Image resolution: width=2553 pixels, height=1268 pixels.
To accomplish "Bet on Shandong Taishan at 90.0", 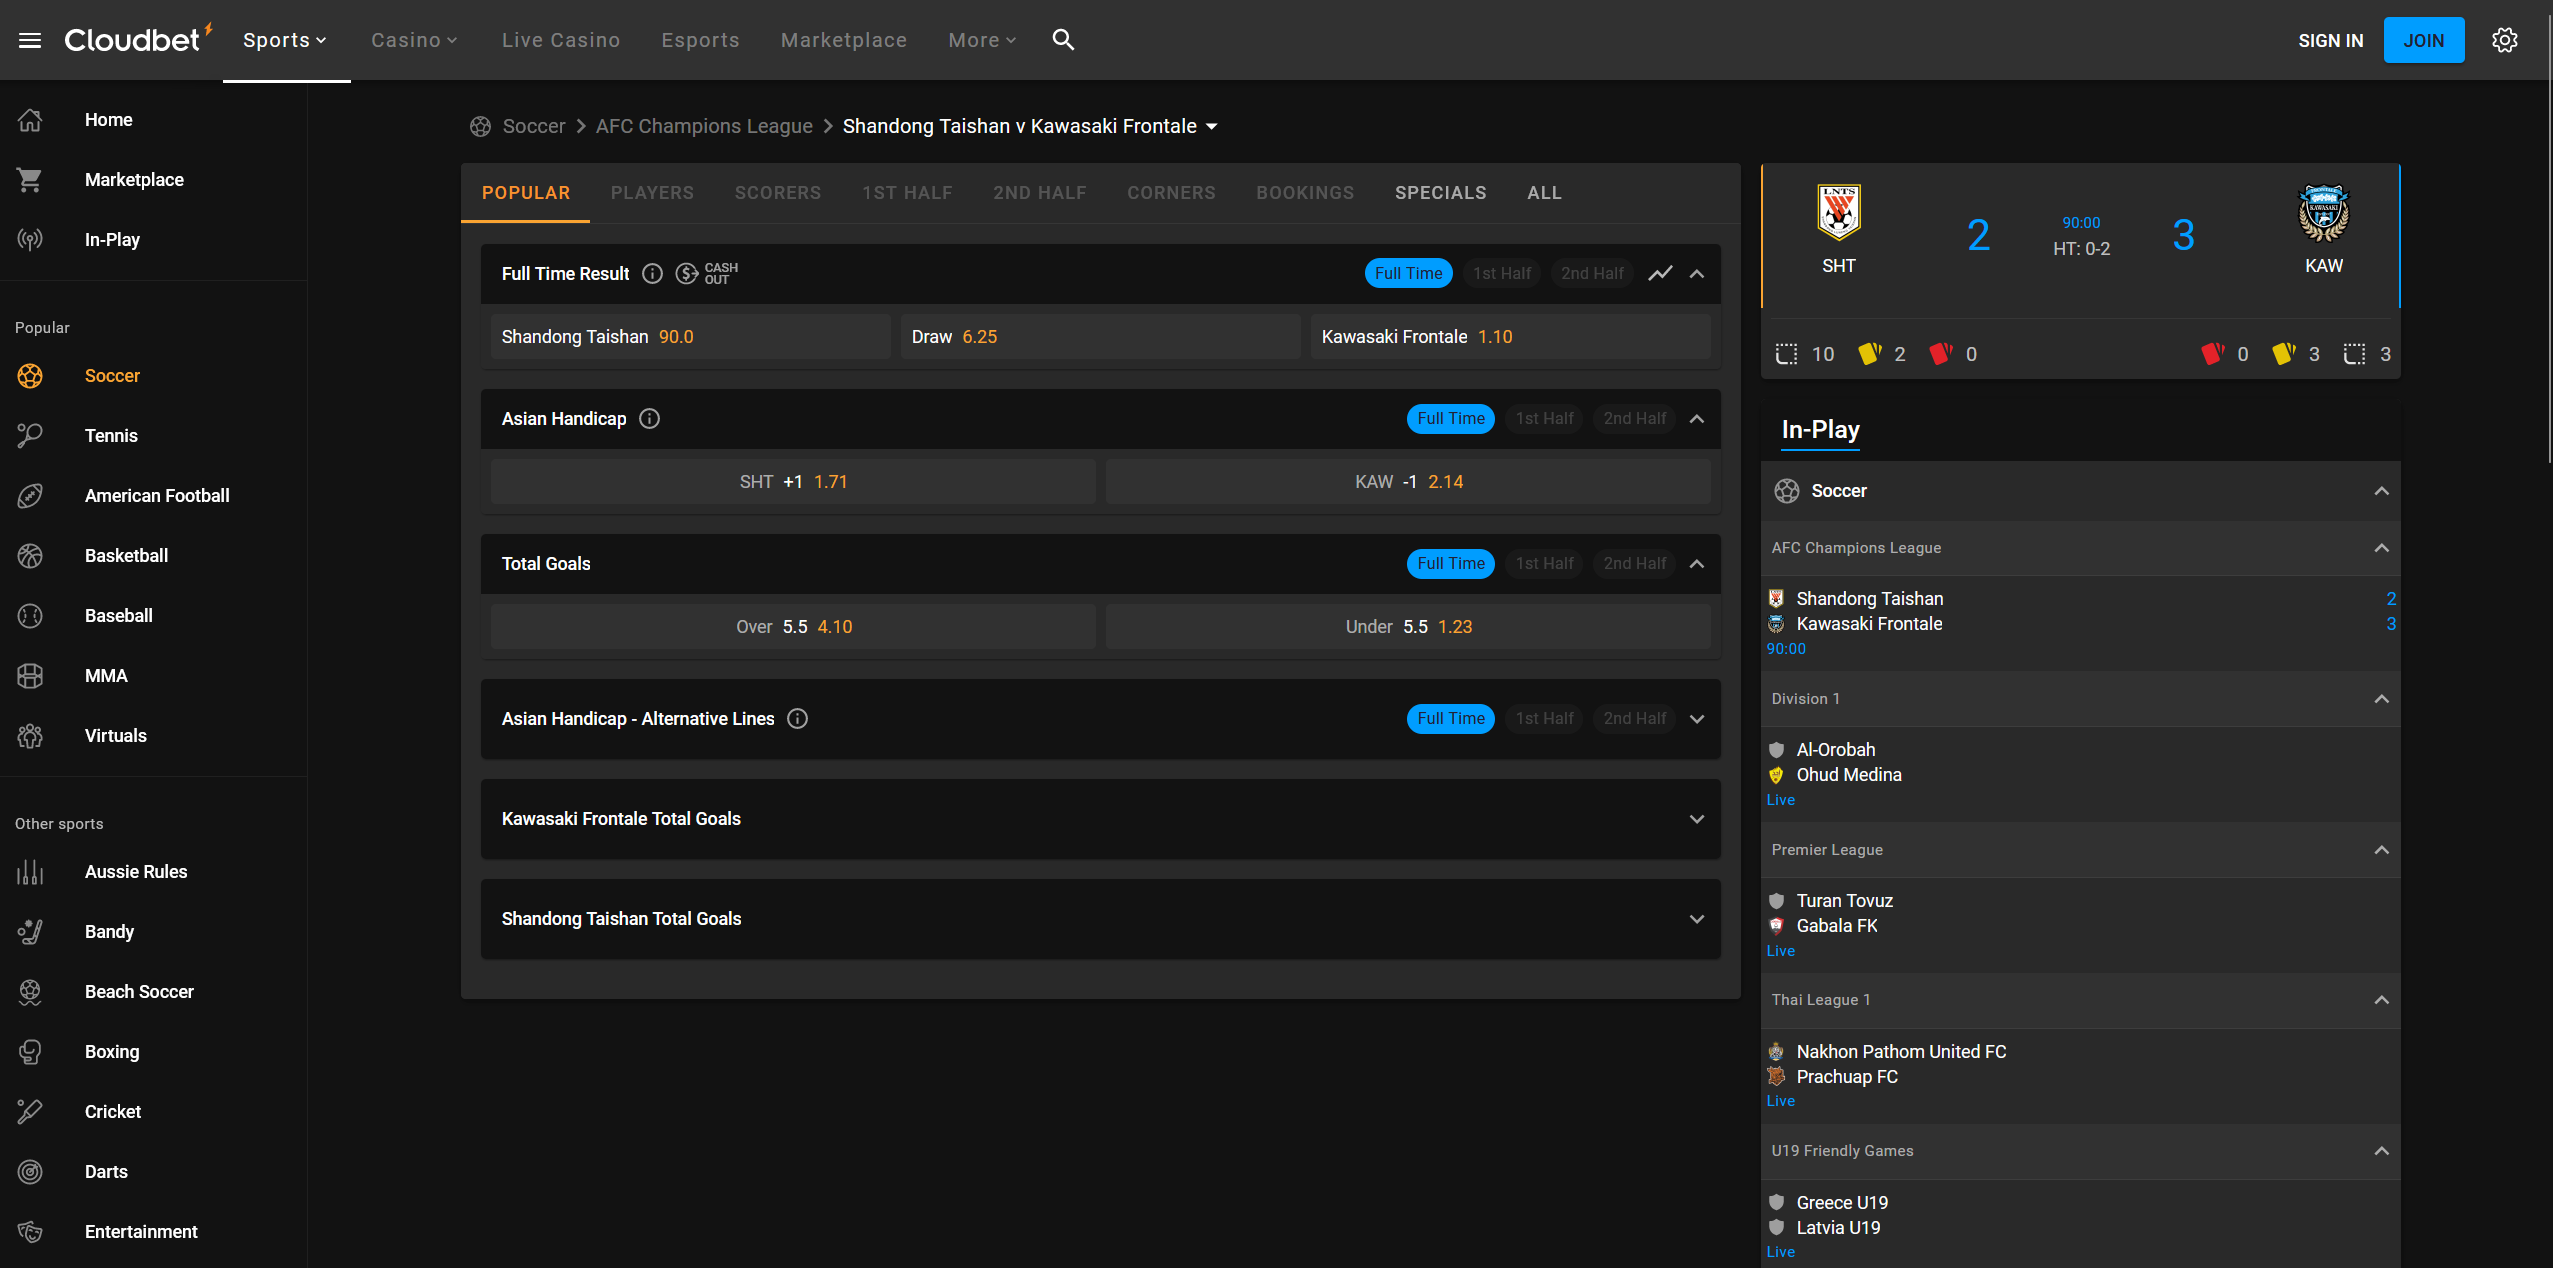I will tap(690, 337).
